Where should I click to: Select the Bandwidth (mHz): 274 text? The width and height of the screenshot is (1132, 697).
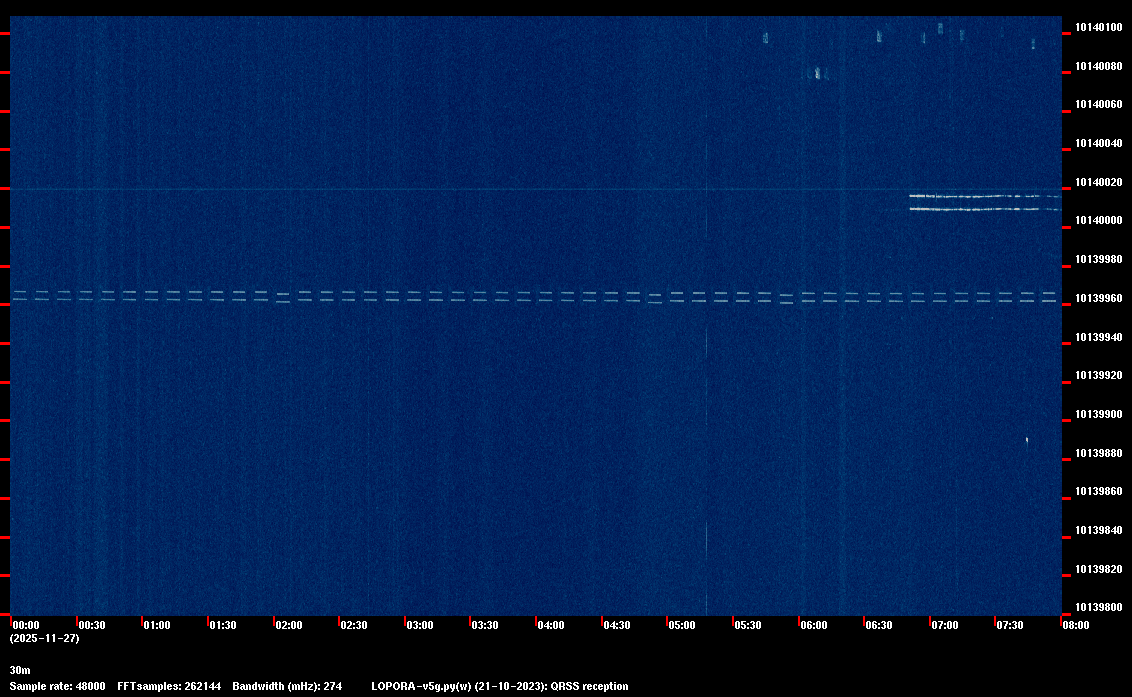click(287, 686)
